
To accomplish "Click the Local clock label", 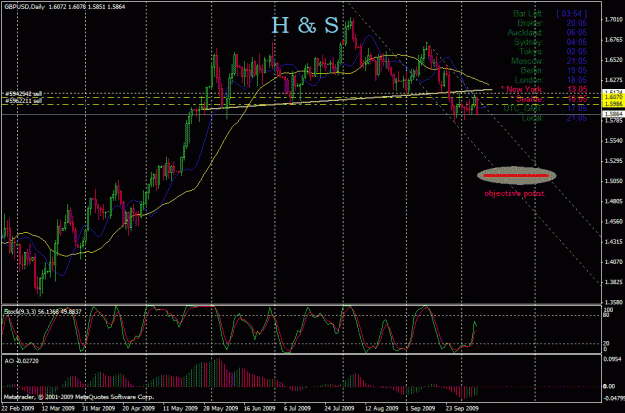I will (533, 118).
